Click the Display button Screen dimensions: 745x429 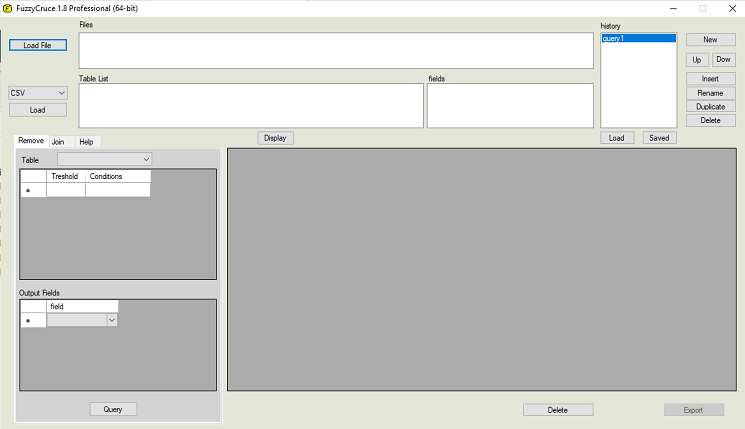(x=275, y=138)
